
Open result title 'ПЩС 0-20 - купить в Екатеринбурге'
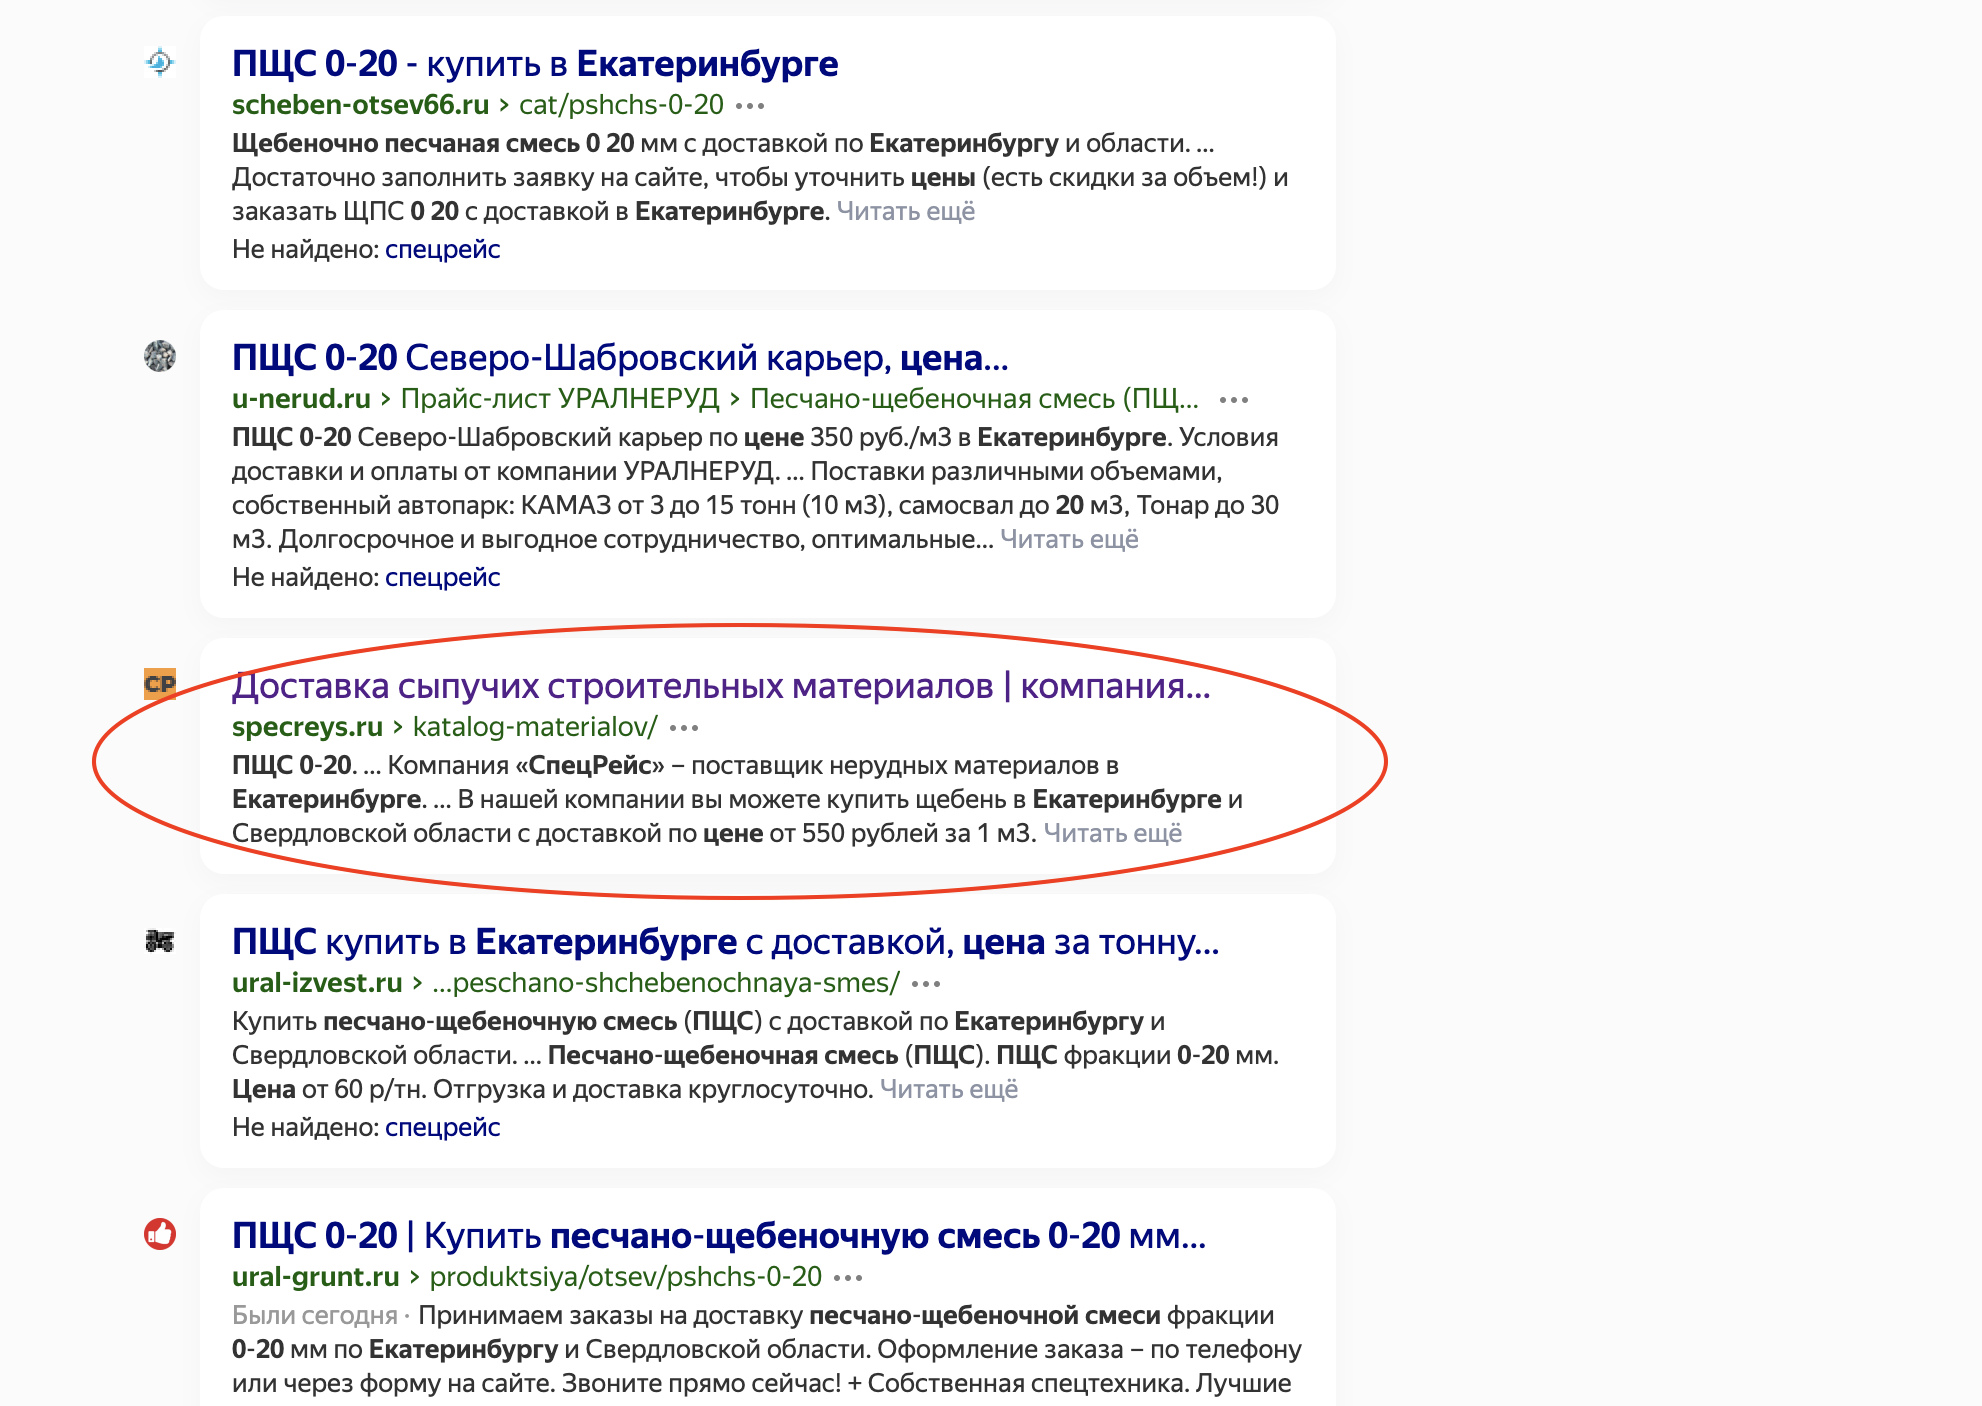536,63
